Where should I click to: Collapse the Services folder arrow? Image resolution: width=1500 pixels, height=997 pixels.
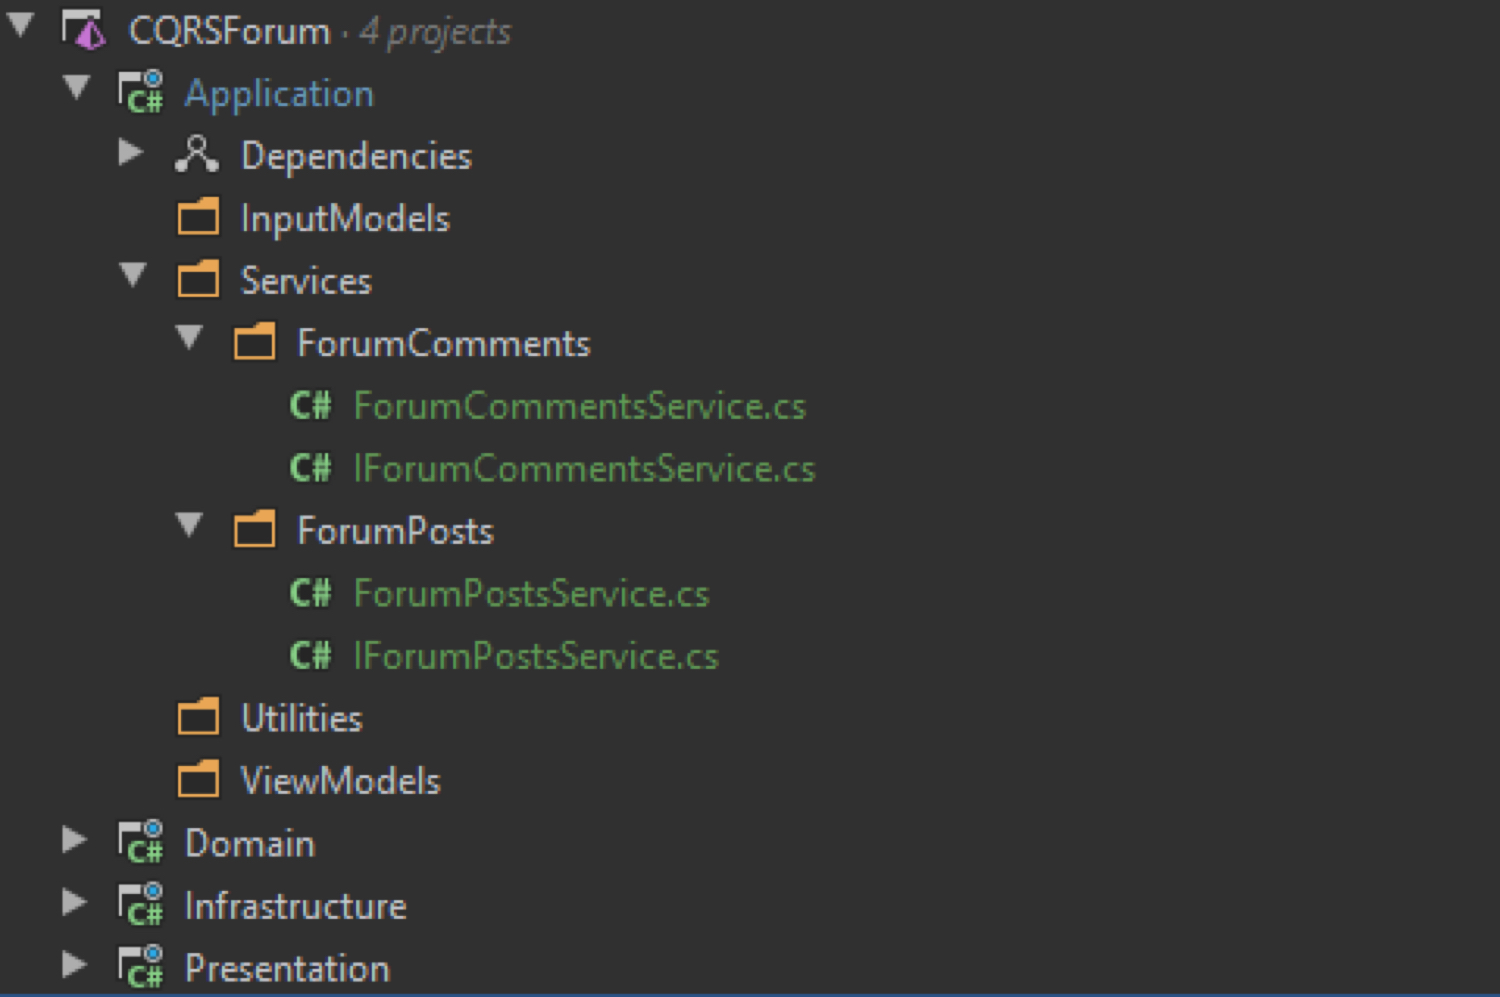point(133,275)
